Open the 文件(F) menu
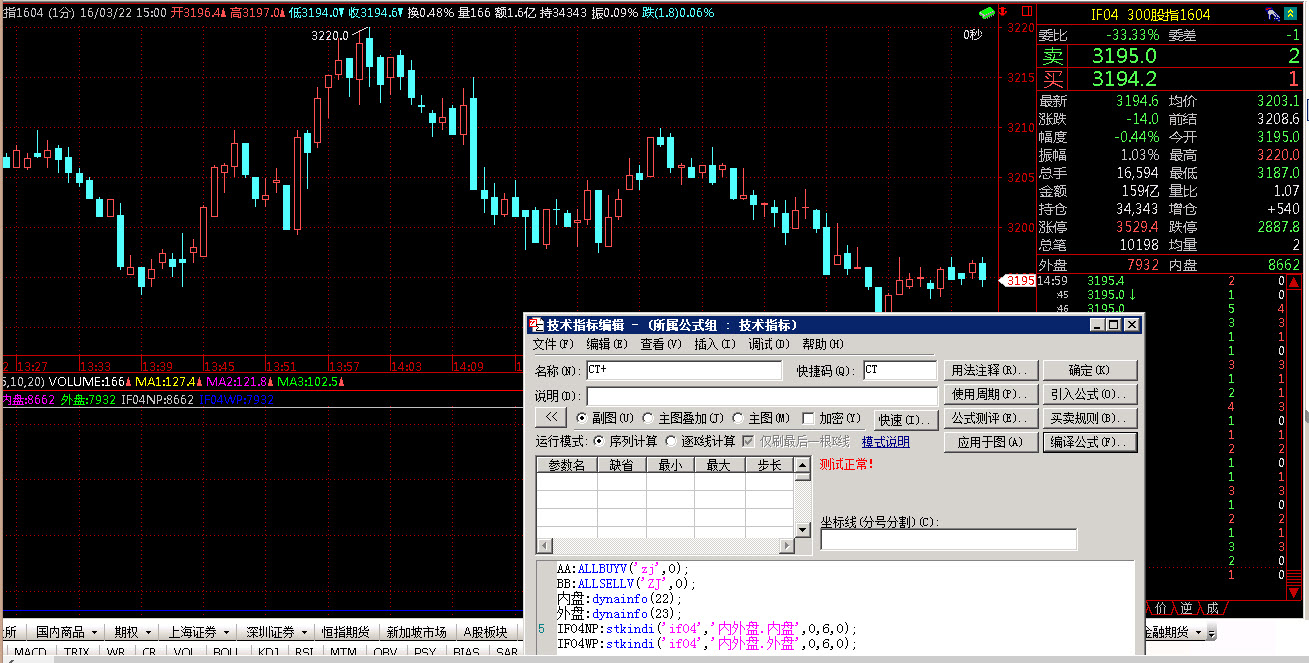 553,344
